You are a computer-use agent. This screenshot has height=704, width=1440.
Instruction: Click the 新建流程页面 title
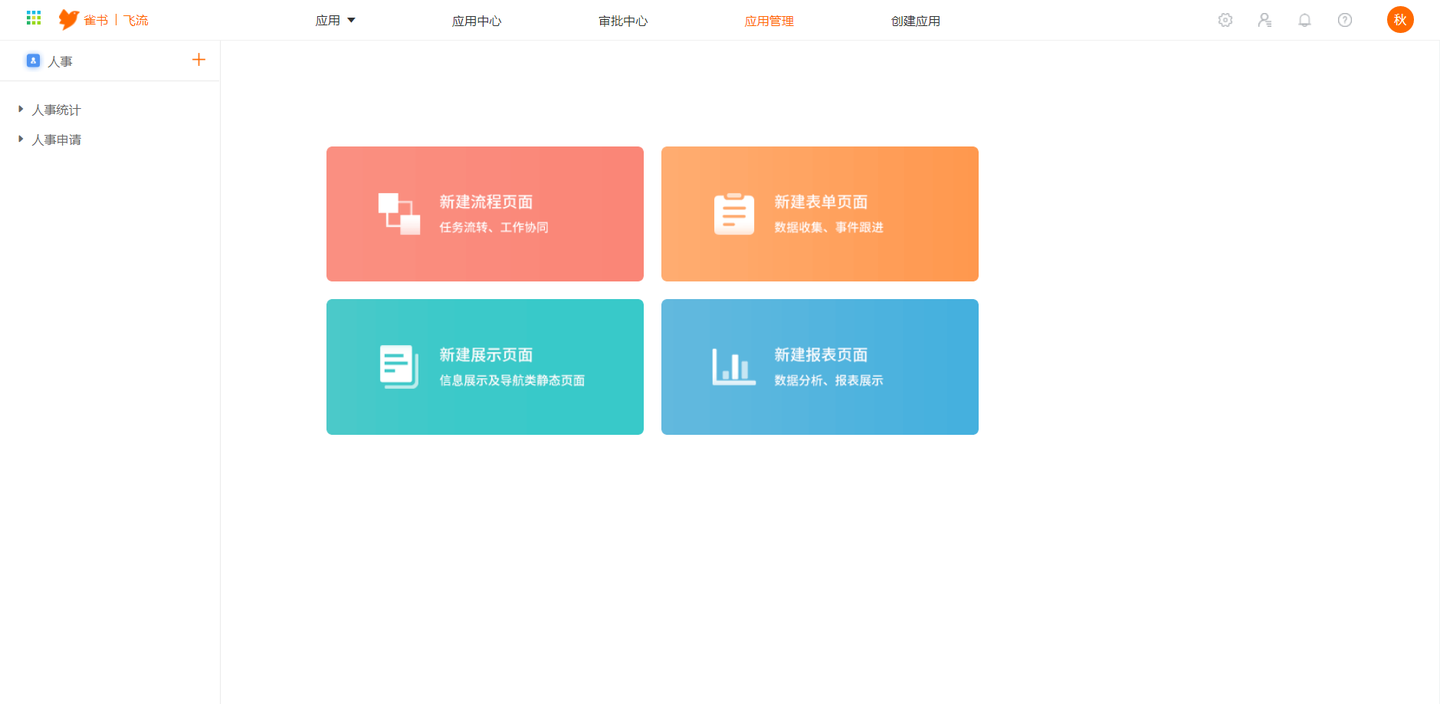486,202
